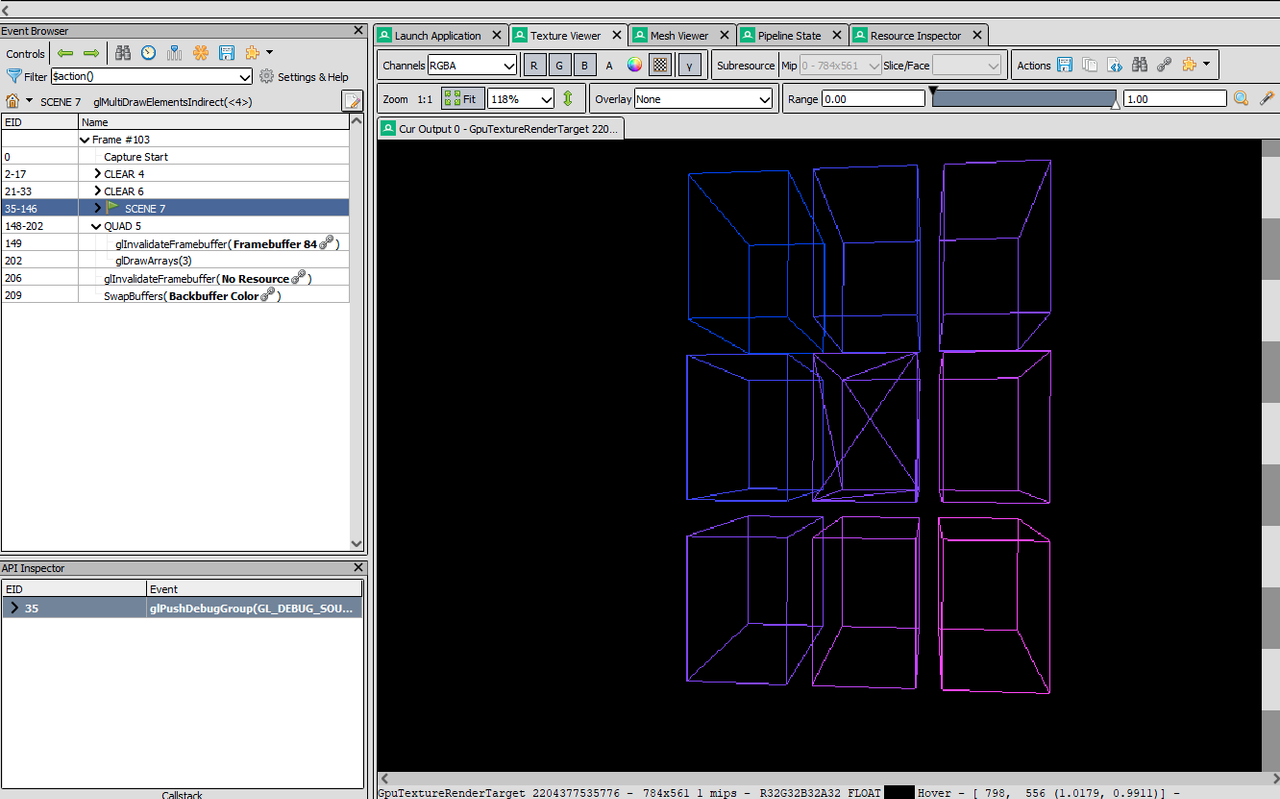The image size is (1280, 799).
Task: Click the range picker wand icon
Action: tap(1266, 98)
